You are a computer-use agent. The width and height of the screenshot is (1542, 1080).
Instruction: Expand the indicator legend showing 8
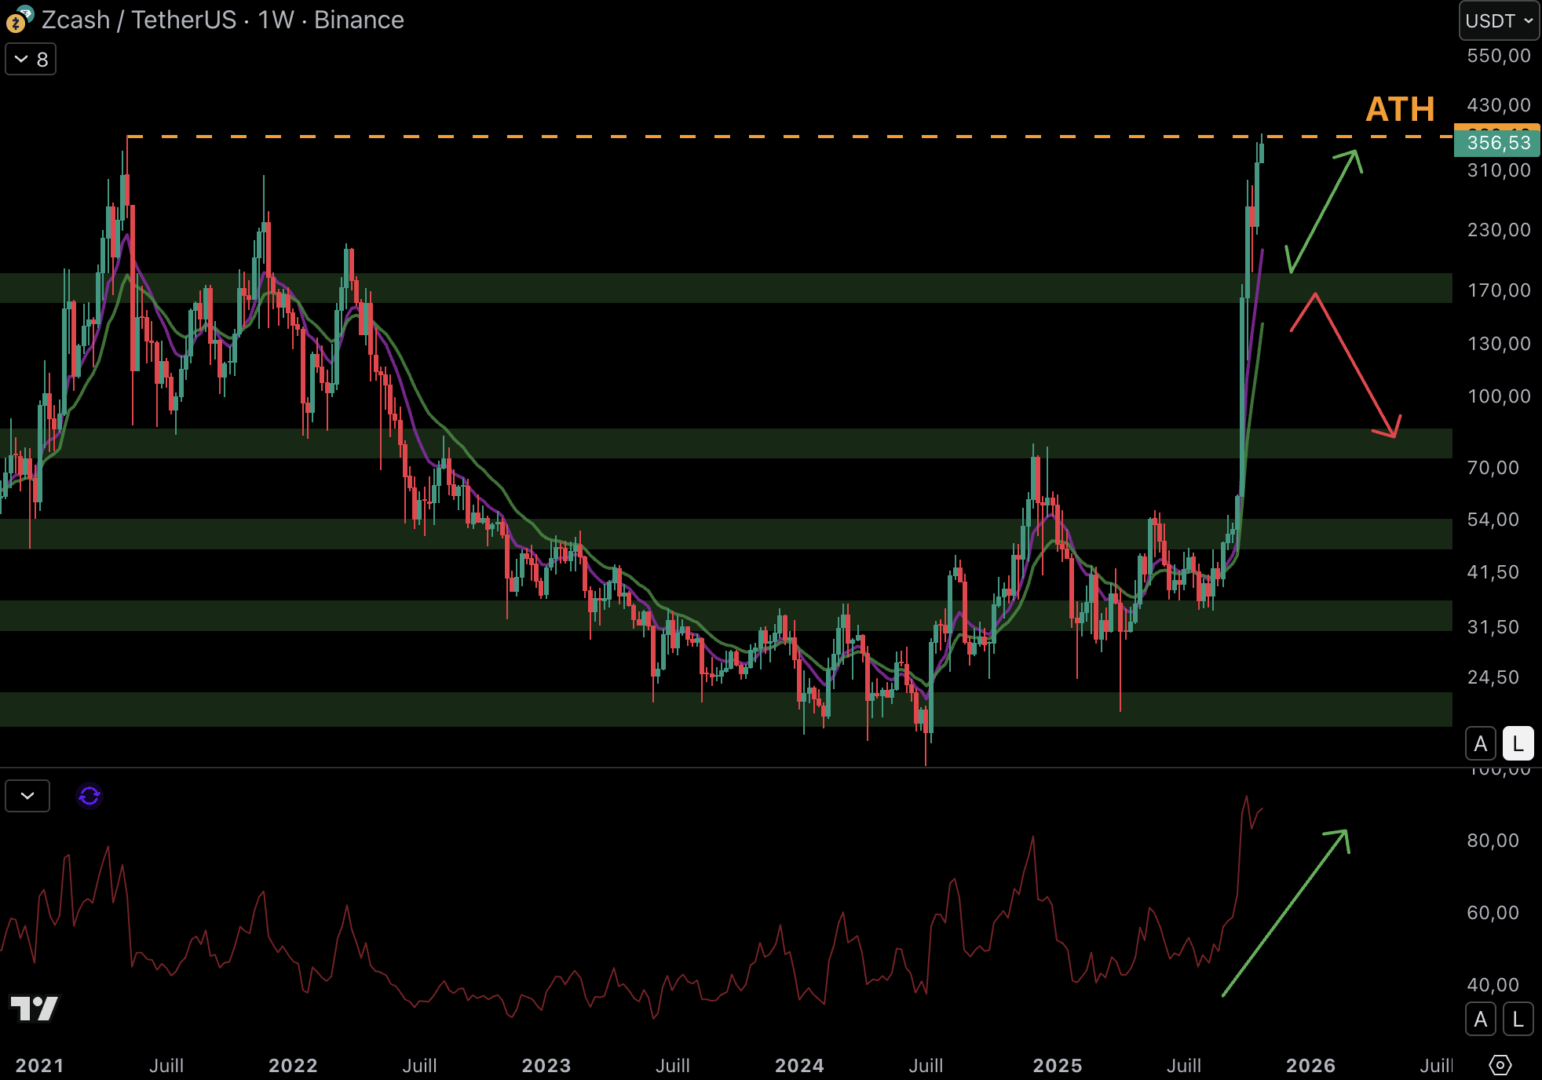31,60
